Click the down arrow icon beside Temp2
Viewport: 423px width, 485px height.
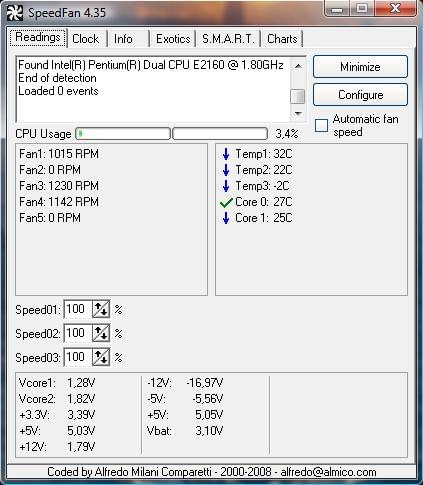(226, 170)
